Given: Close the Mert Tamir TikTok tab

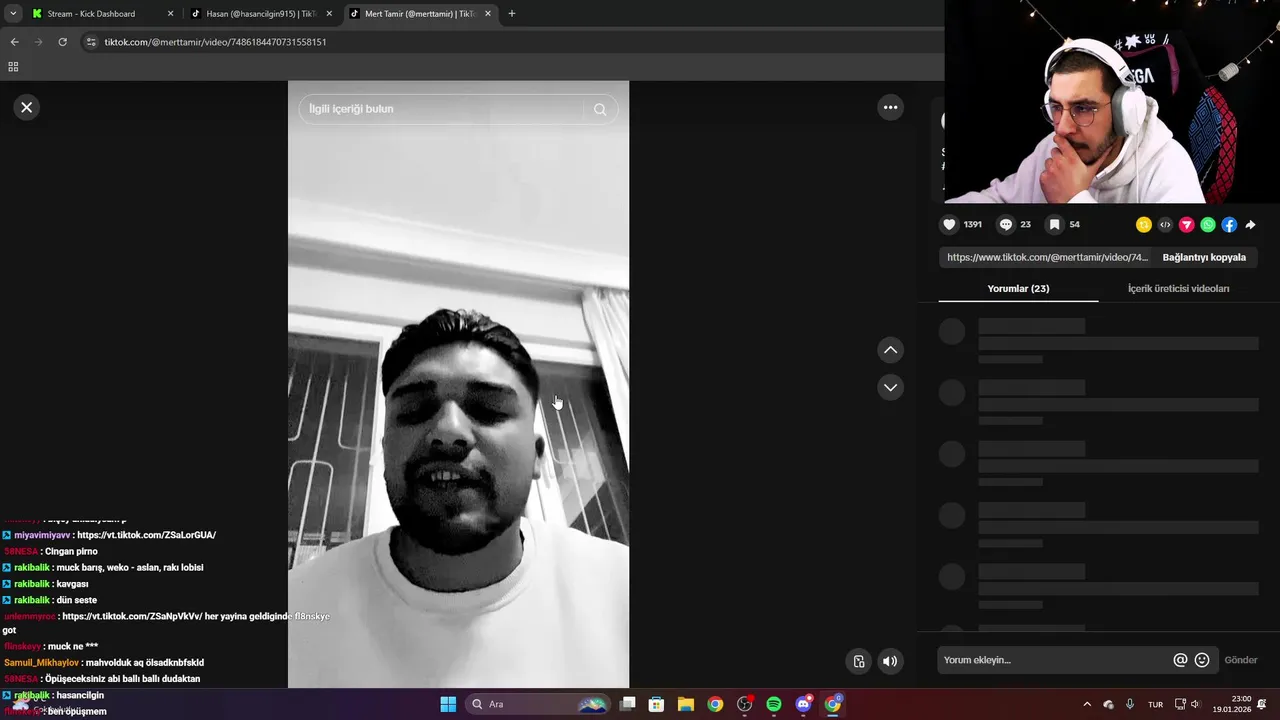Looking at the screenshot, I should coord(488,14).
